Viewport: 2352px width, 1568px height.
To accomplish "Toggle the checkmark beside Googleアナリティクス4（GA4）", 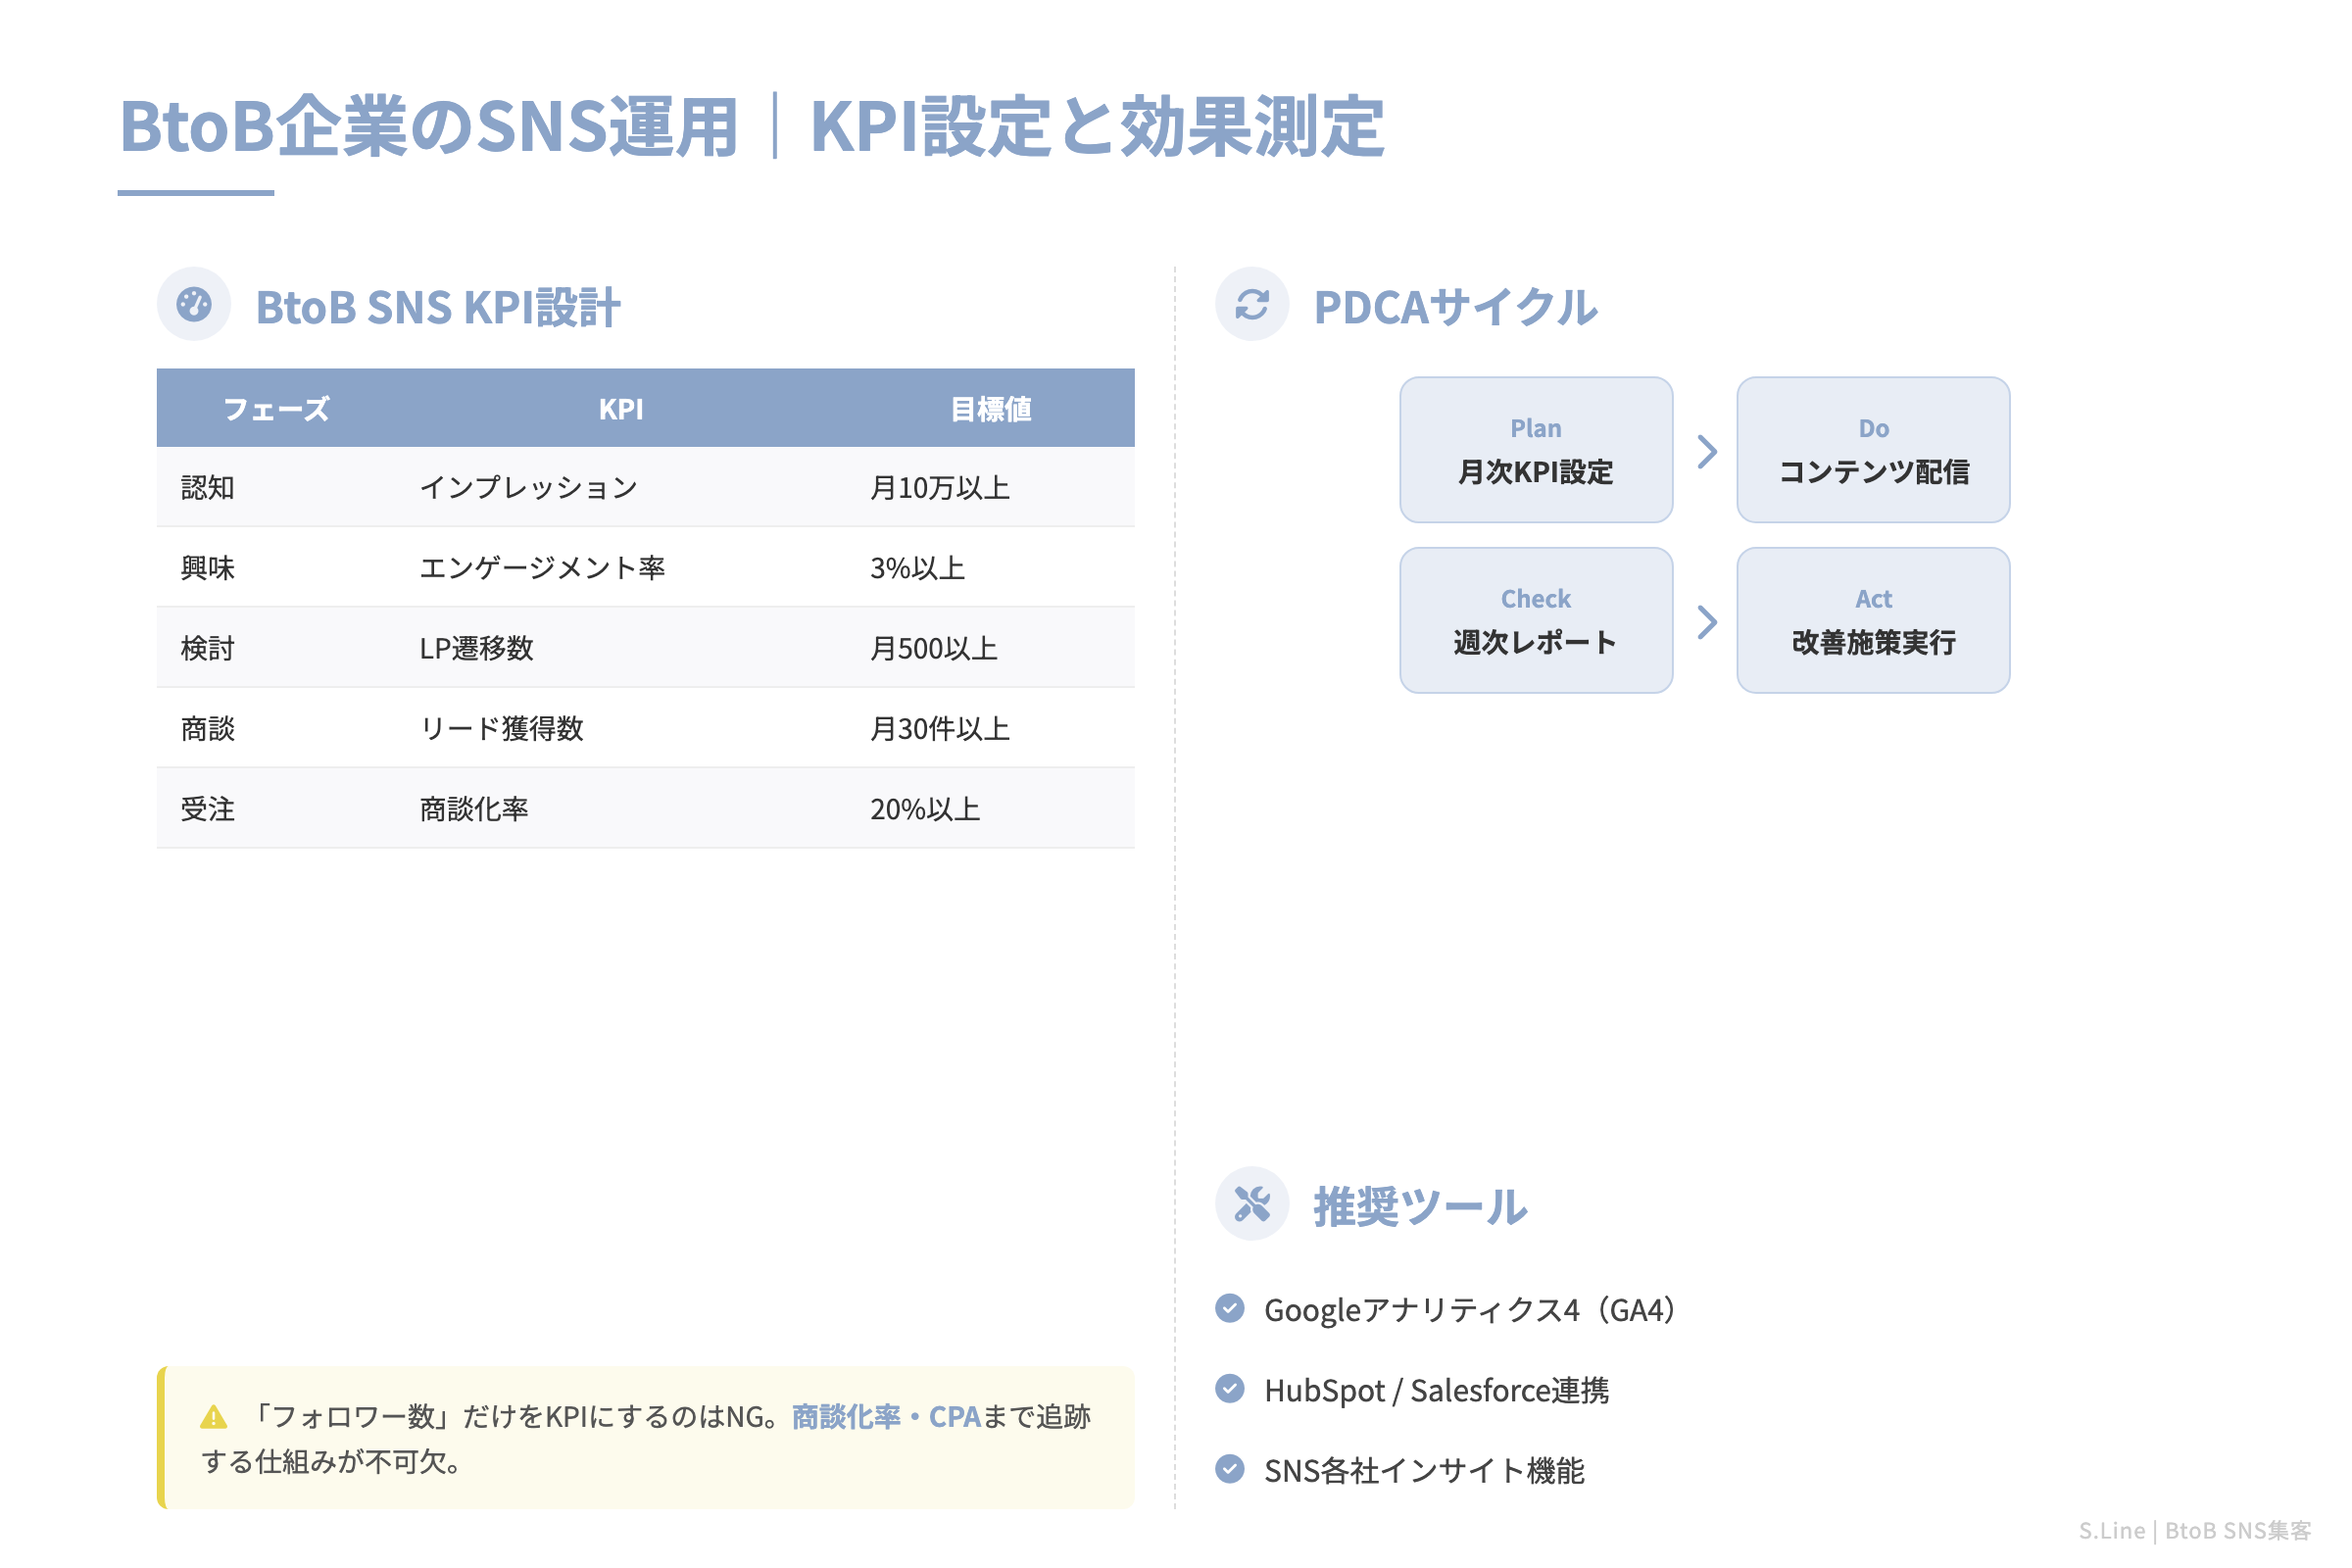I will (x=1231, y=1310).
